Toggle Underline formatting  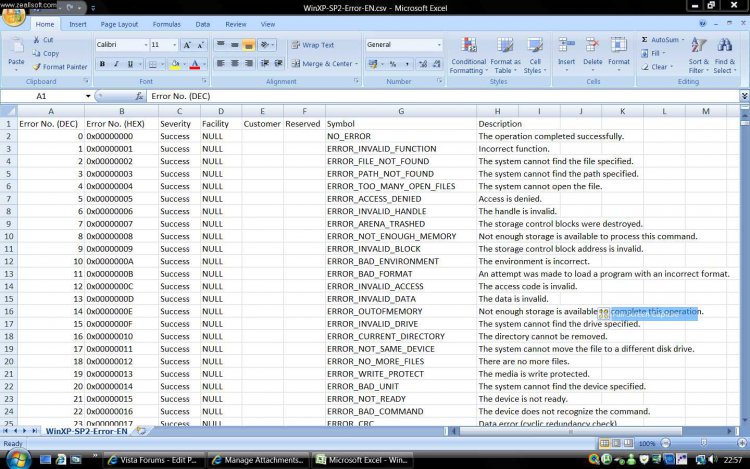coord(130,64)
